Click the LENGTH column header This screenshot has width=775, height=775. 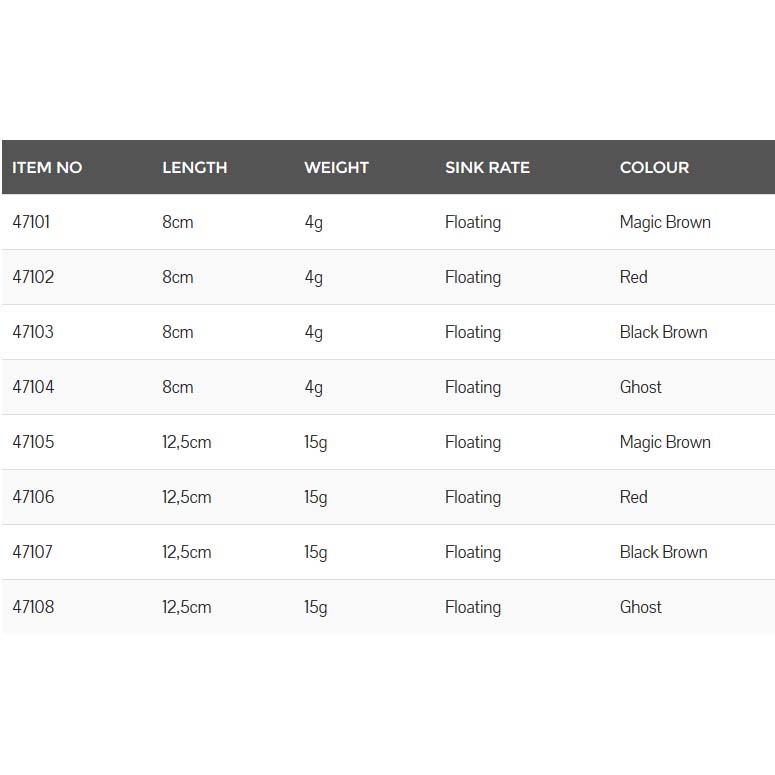pos(194,168)
